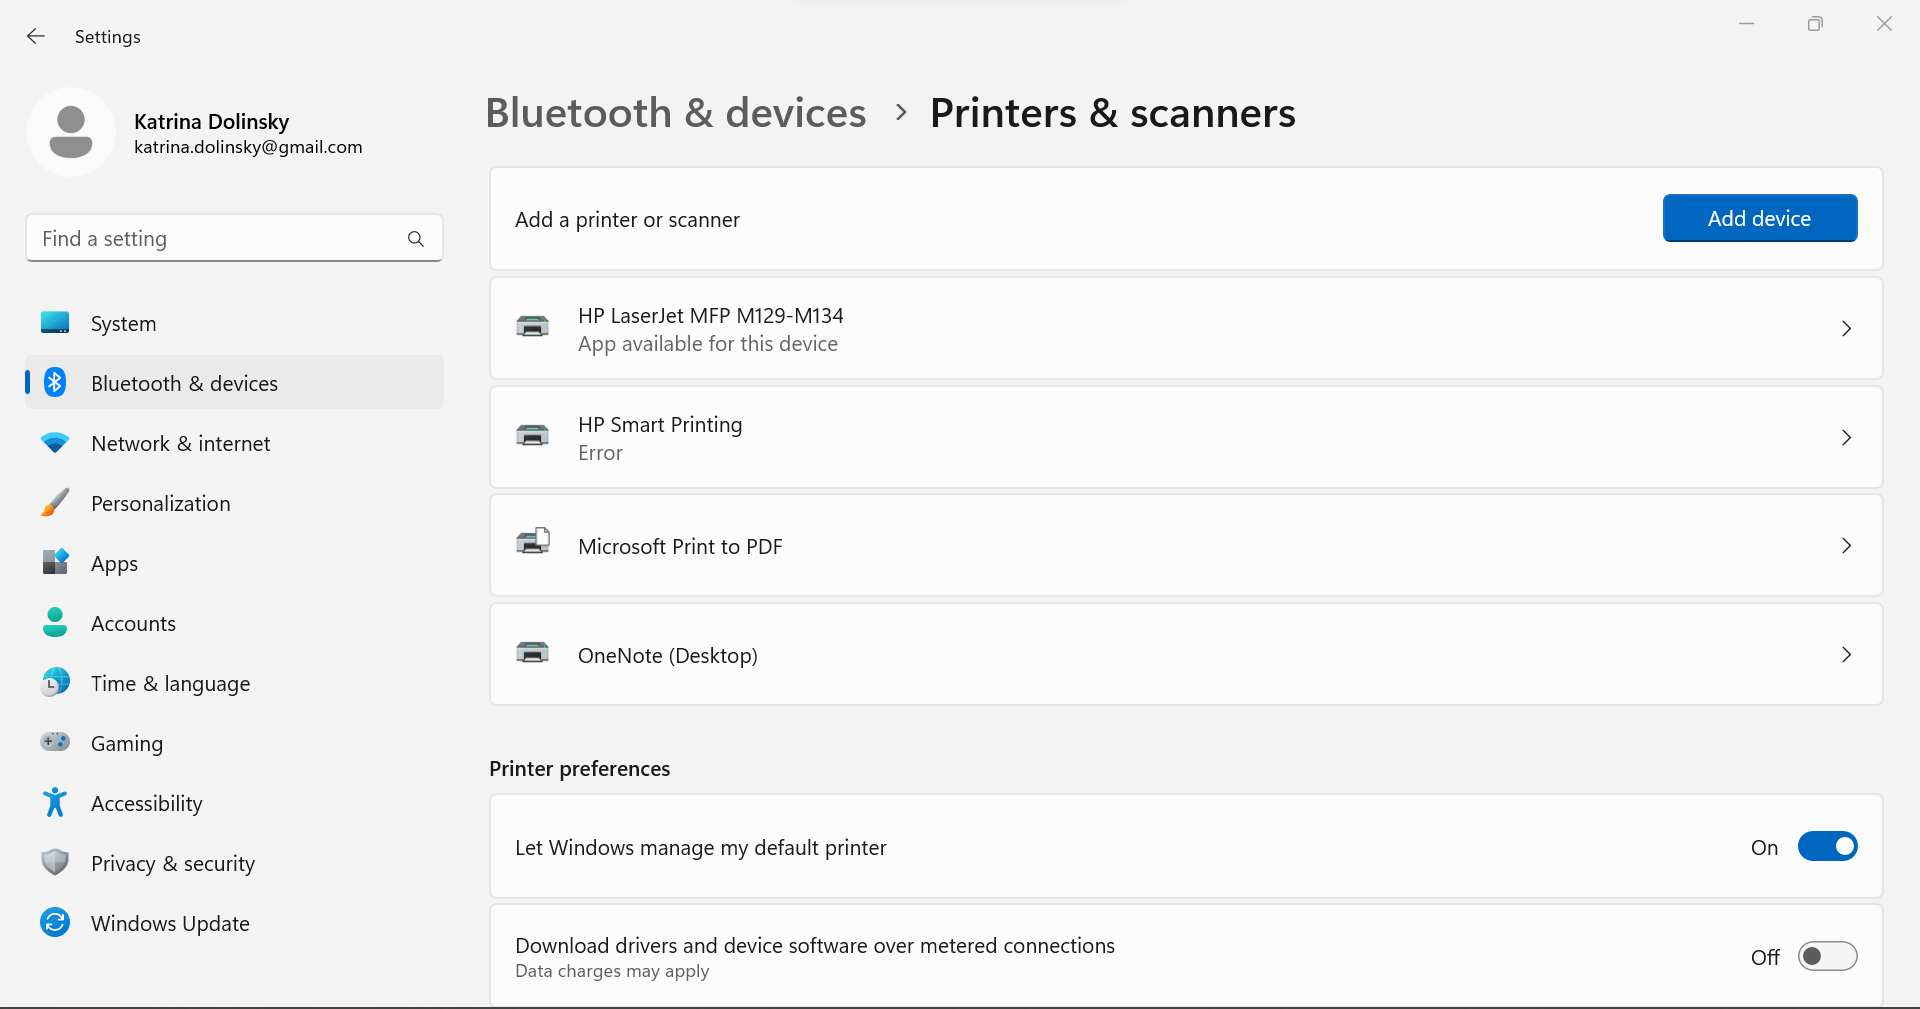The height and width of the screenshot is (1009, 1920).
Task: Expand HP Smart Printing entry chevron
Action: [1846, 438]
